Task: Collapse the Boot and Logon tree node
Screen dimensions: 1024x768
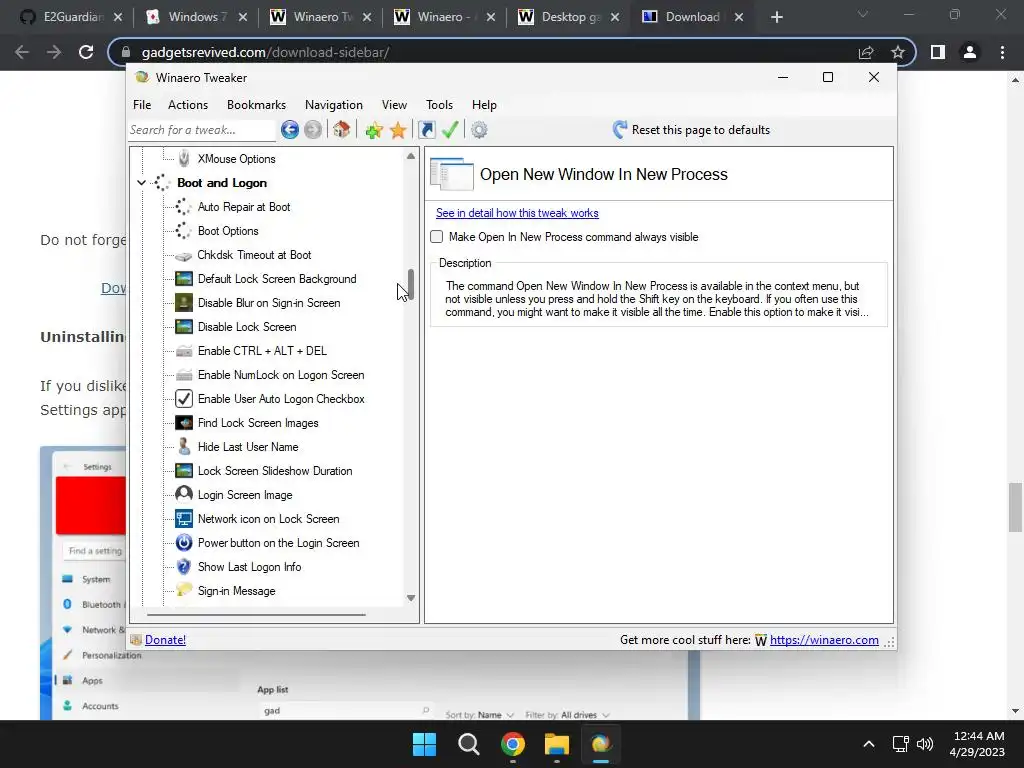Action: coord(142,183)
